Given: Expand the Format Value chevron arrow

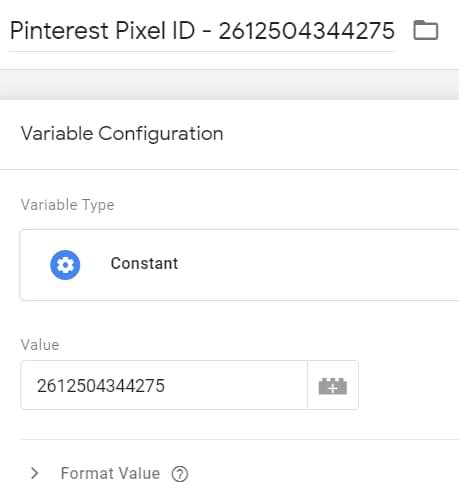Looking at the screenshot, I should click(x=34, y=473).
